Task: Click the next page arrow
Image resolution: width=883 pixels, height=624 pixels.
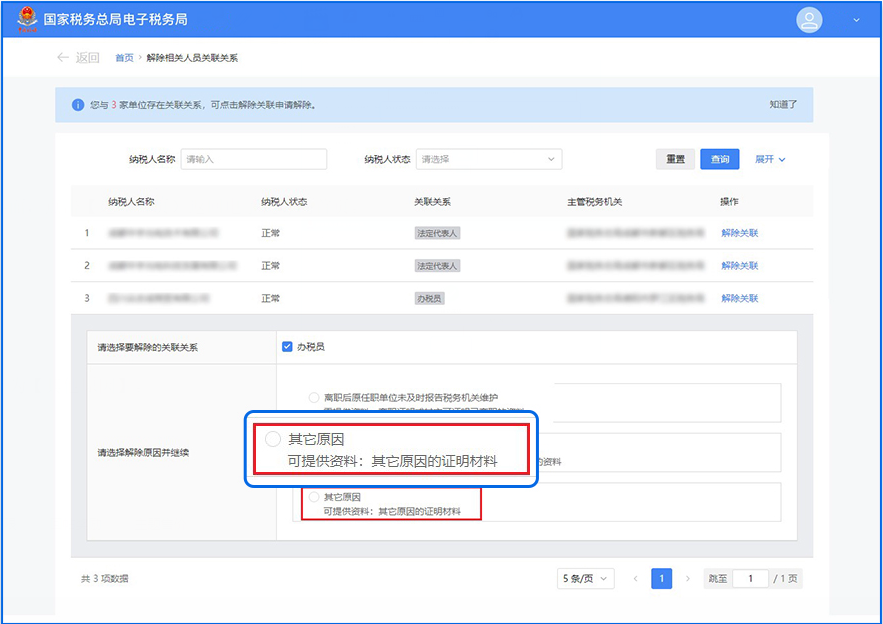Action: pyautogui.click(x=688, y=578)
